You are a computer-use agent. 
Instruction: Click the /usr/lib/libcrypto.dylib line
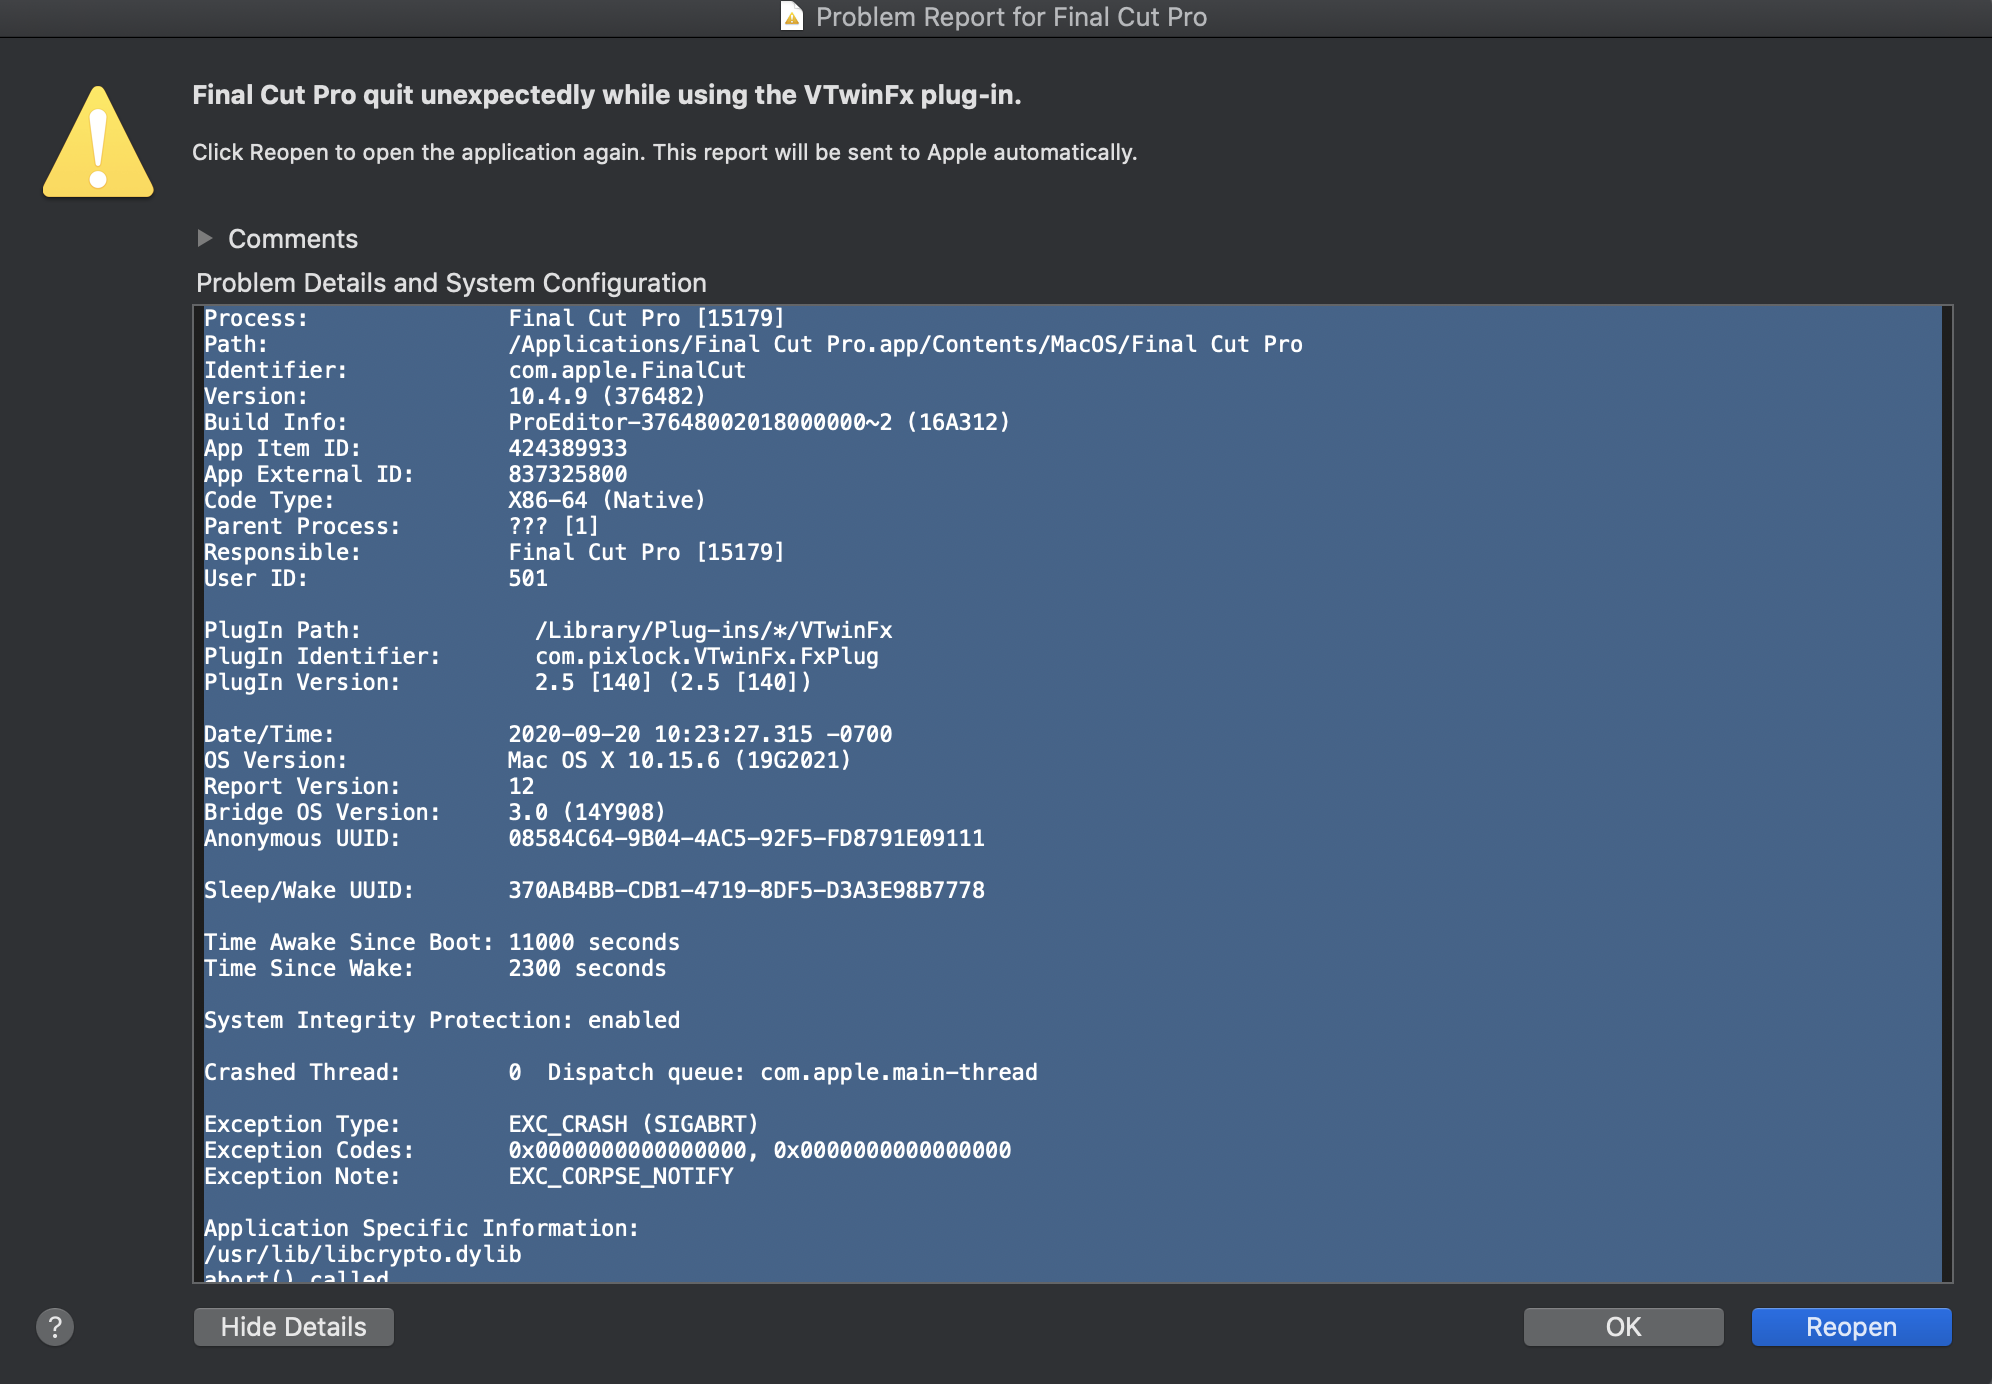(x=363, y=1254)
